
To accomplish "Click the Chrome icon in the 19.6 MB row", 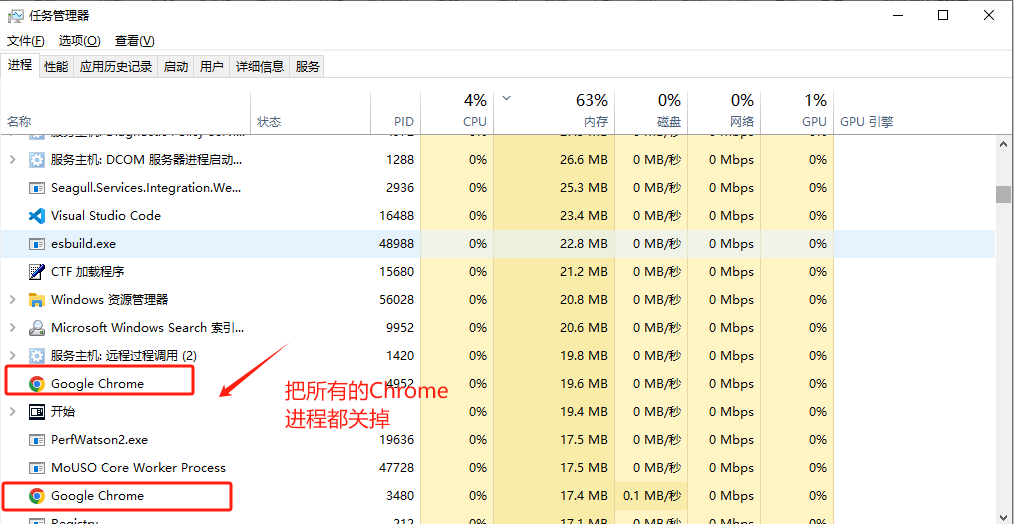I will coord(37,384).
